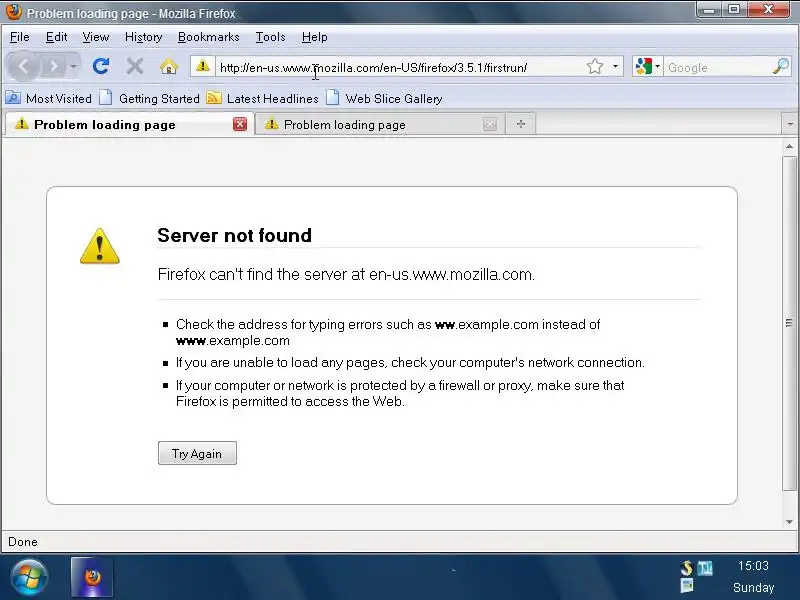Open the Edit menu
This screenshot has width=800, height=600.
pyautogui.click(x=56, y=37)
